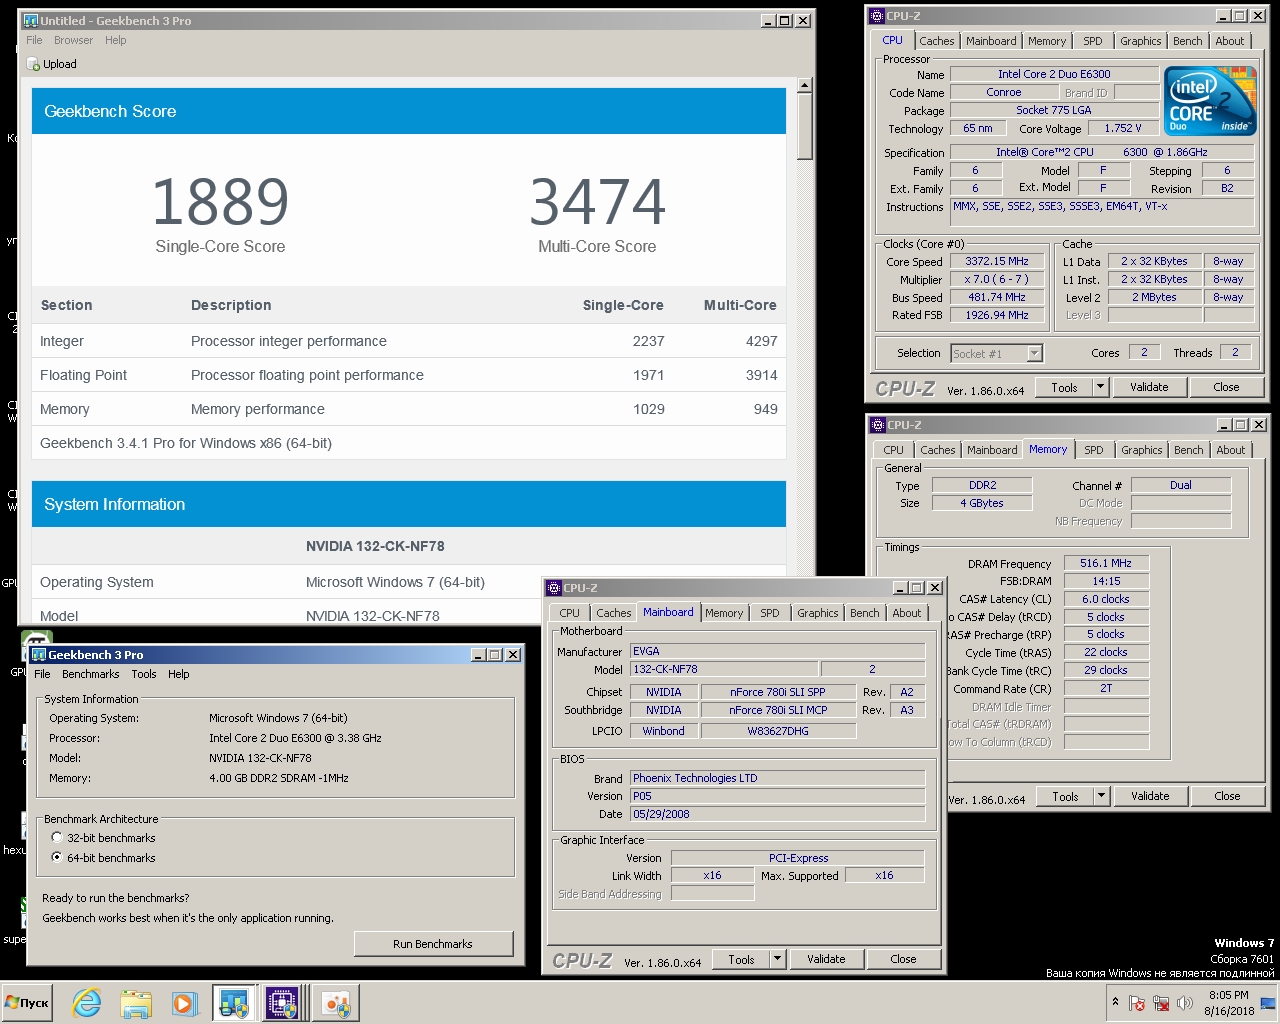Click title icon of CPU-Z Mainboard window

554,588
